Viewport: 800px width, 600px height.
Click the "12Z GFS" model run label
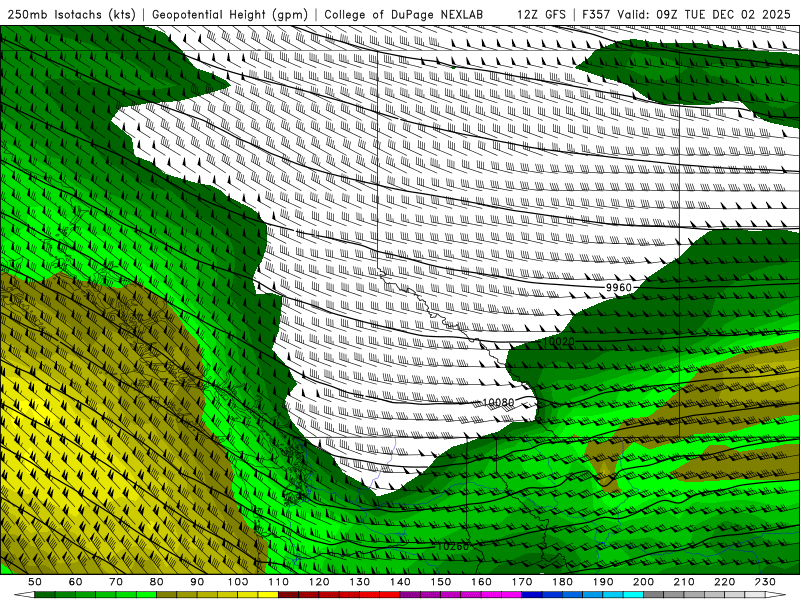point(541,14)
